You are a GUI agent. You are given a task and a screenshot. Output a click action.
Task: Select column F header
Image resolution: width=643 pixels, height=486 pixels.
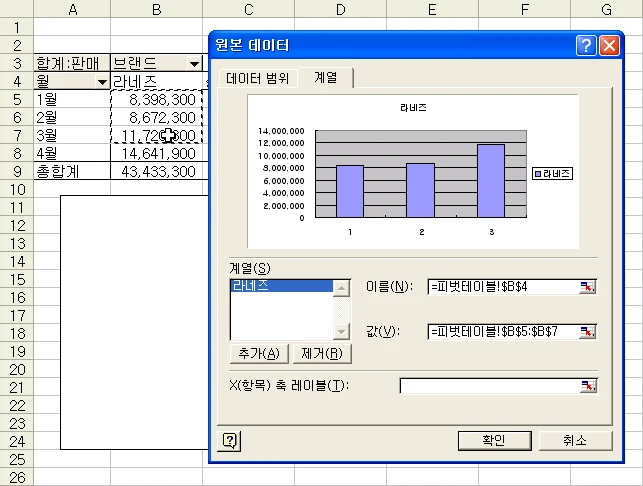click(524, 9)
